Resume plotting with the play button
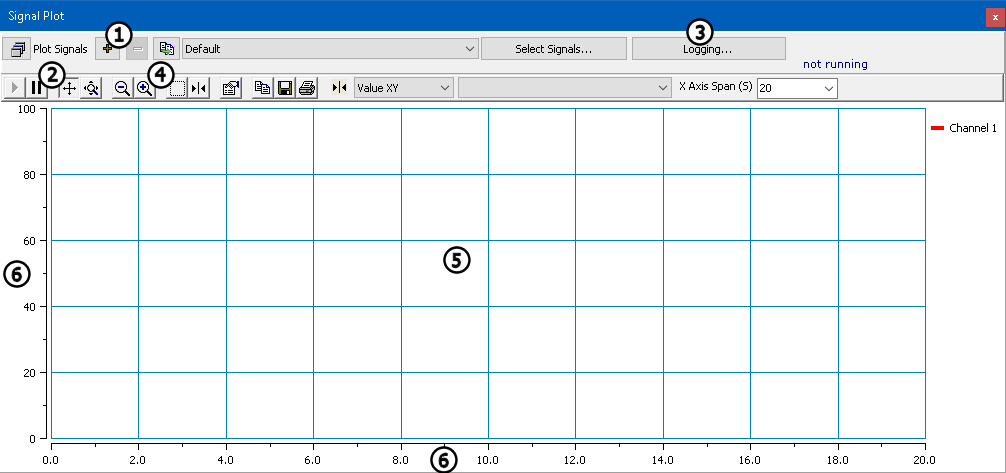Viewport: 1006px width, 473px height. pyautogui.click(x=14, y=88)
